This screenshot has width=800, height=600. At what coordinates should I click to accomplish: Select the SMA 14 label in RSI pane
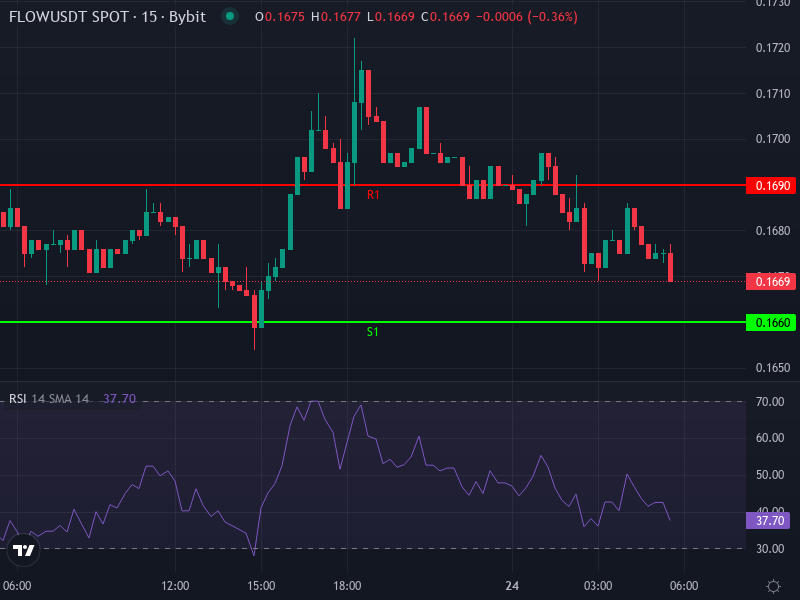click(x=67, y=398)
